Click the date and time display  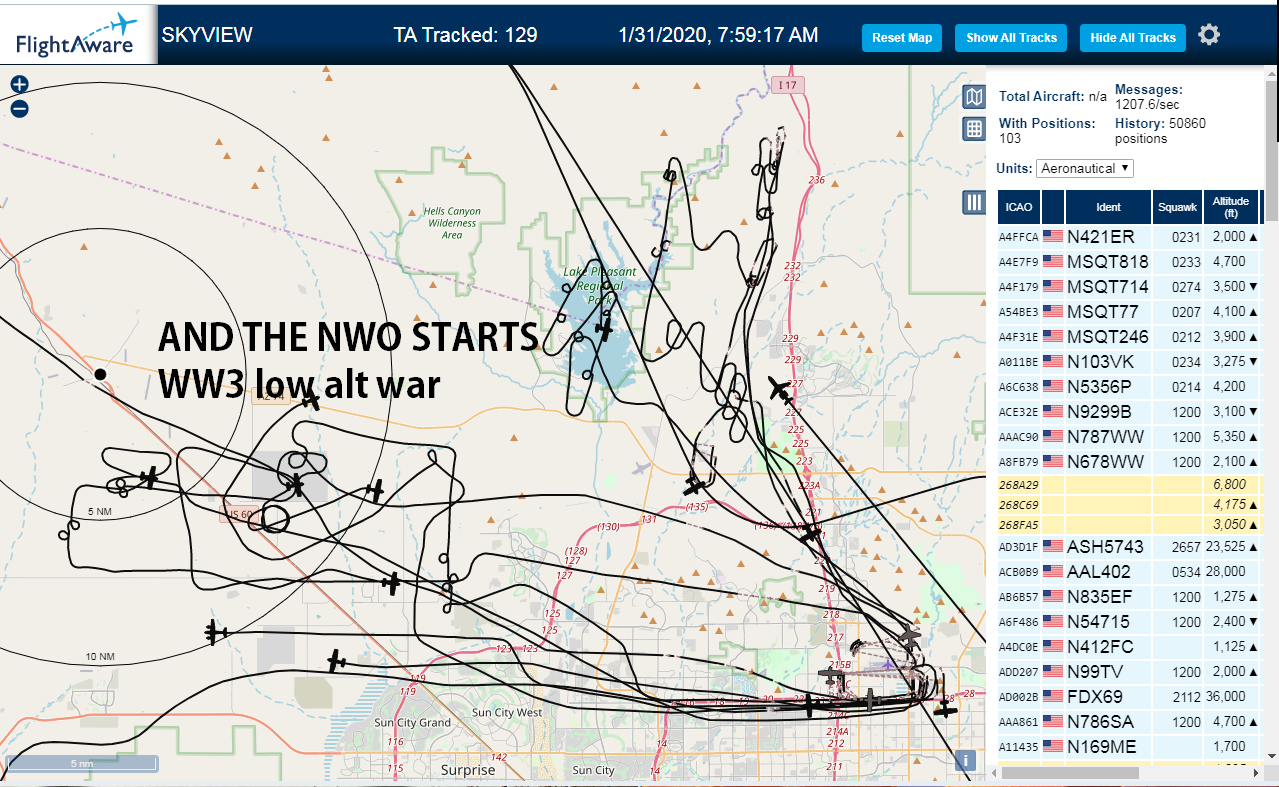click(x=718, y=35)
